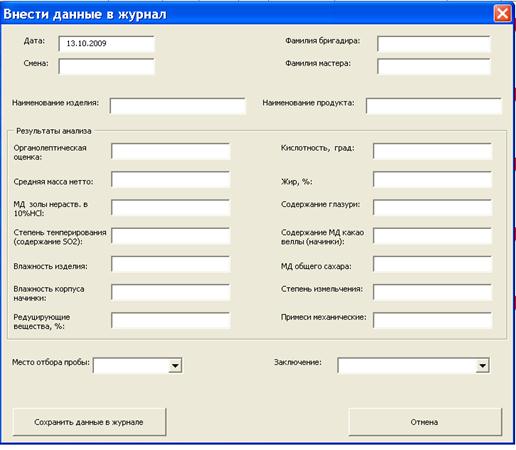
Task: Close the Внести данные в журнал dialog
Action: pos(502,14)
